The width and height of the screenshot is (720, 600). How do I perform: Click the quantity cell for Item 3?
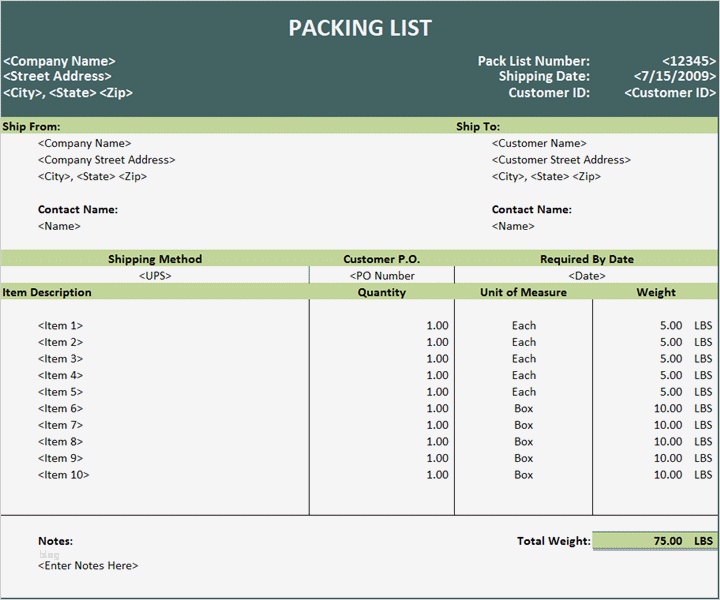[x=437, y=359]
